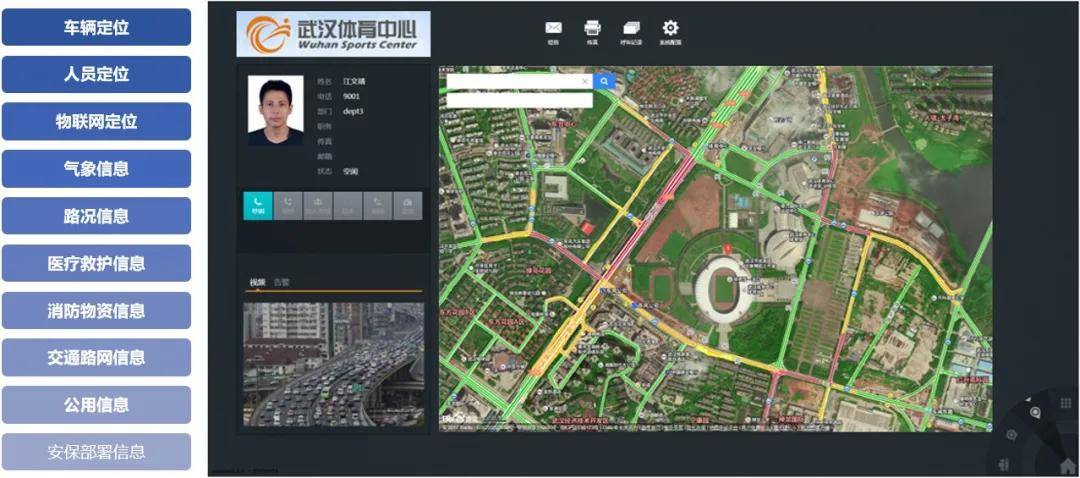
Task: Open the 车辆定位 vehicle positioning section
Action: click(x=96, y=28)
